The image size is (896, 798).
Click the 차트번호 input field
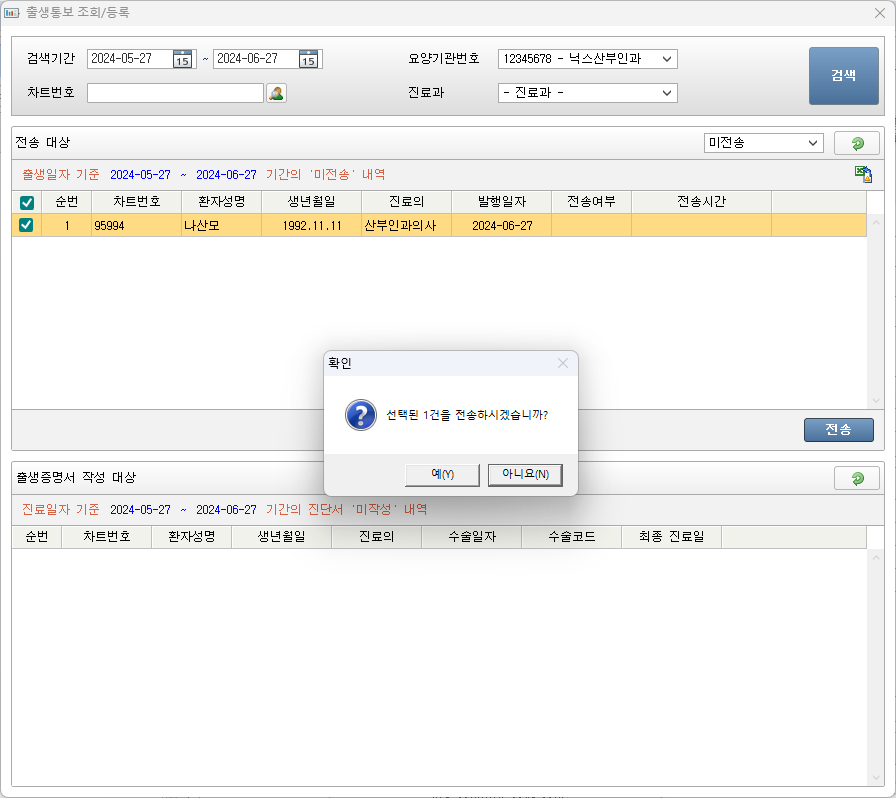(x=175, y=93)
